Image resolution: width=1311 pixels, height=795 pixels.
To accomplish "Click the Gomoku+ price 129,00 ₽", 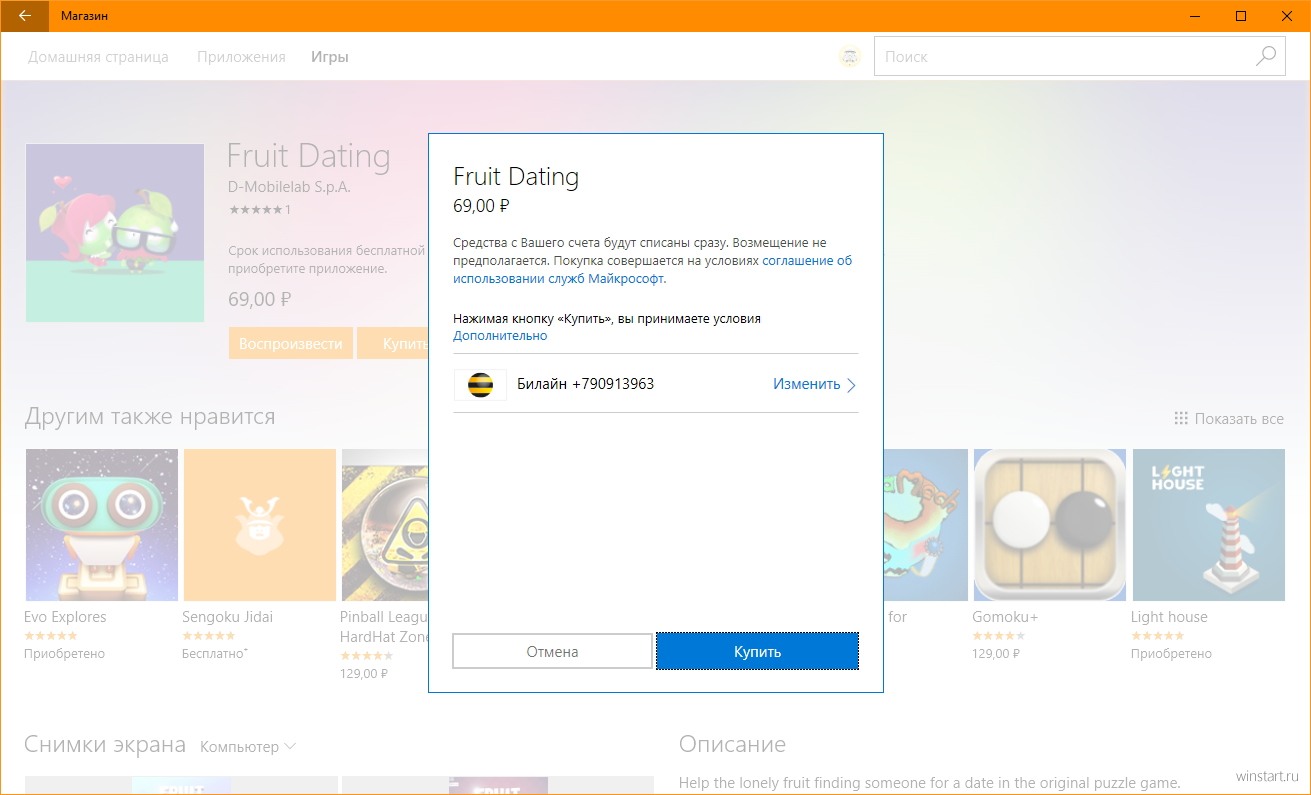I will [996, 654].
